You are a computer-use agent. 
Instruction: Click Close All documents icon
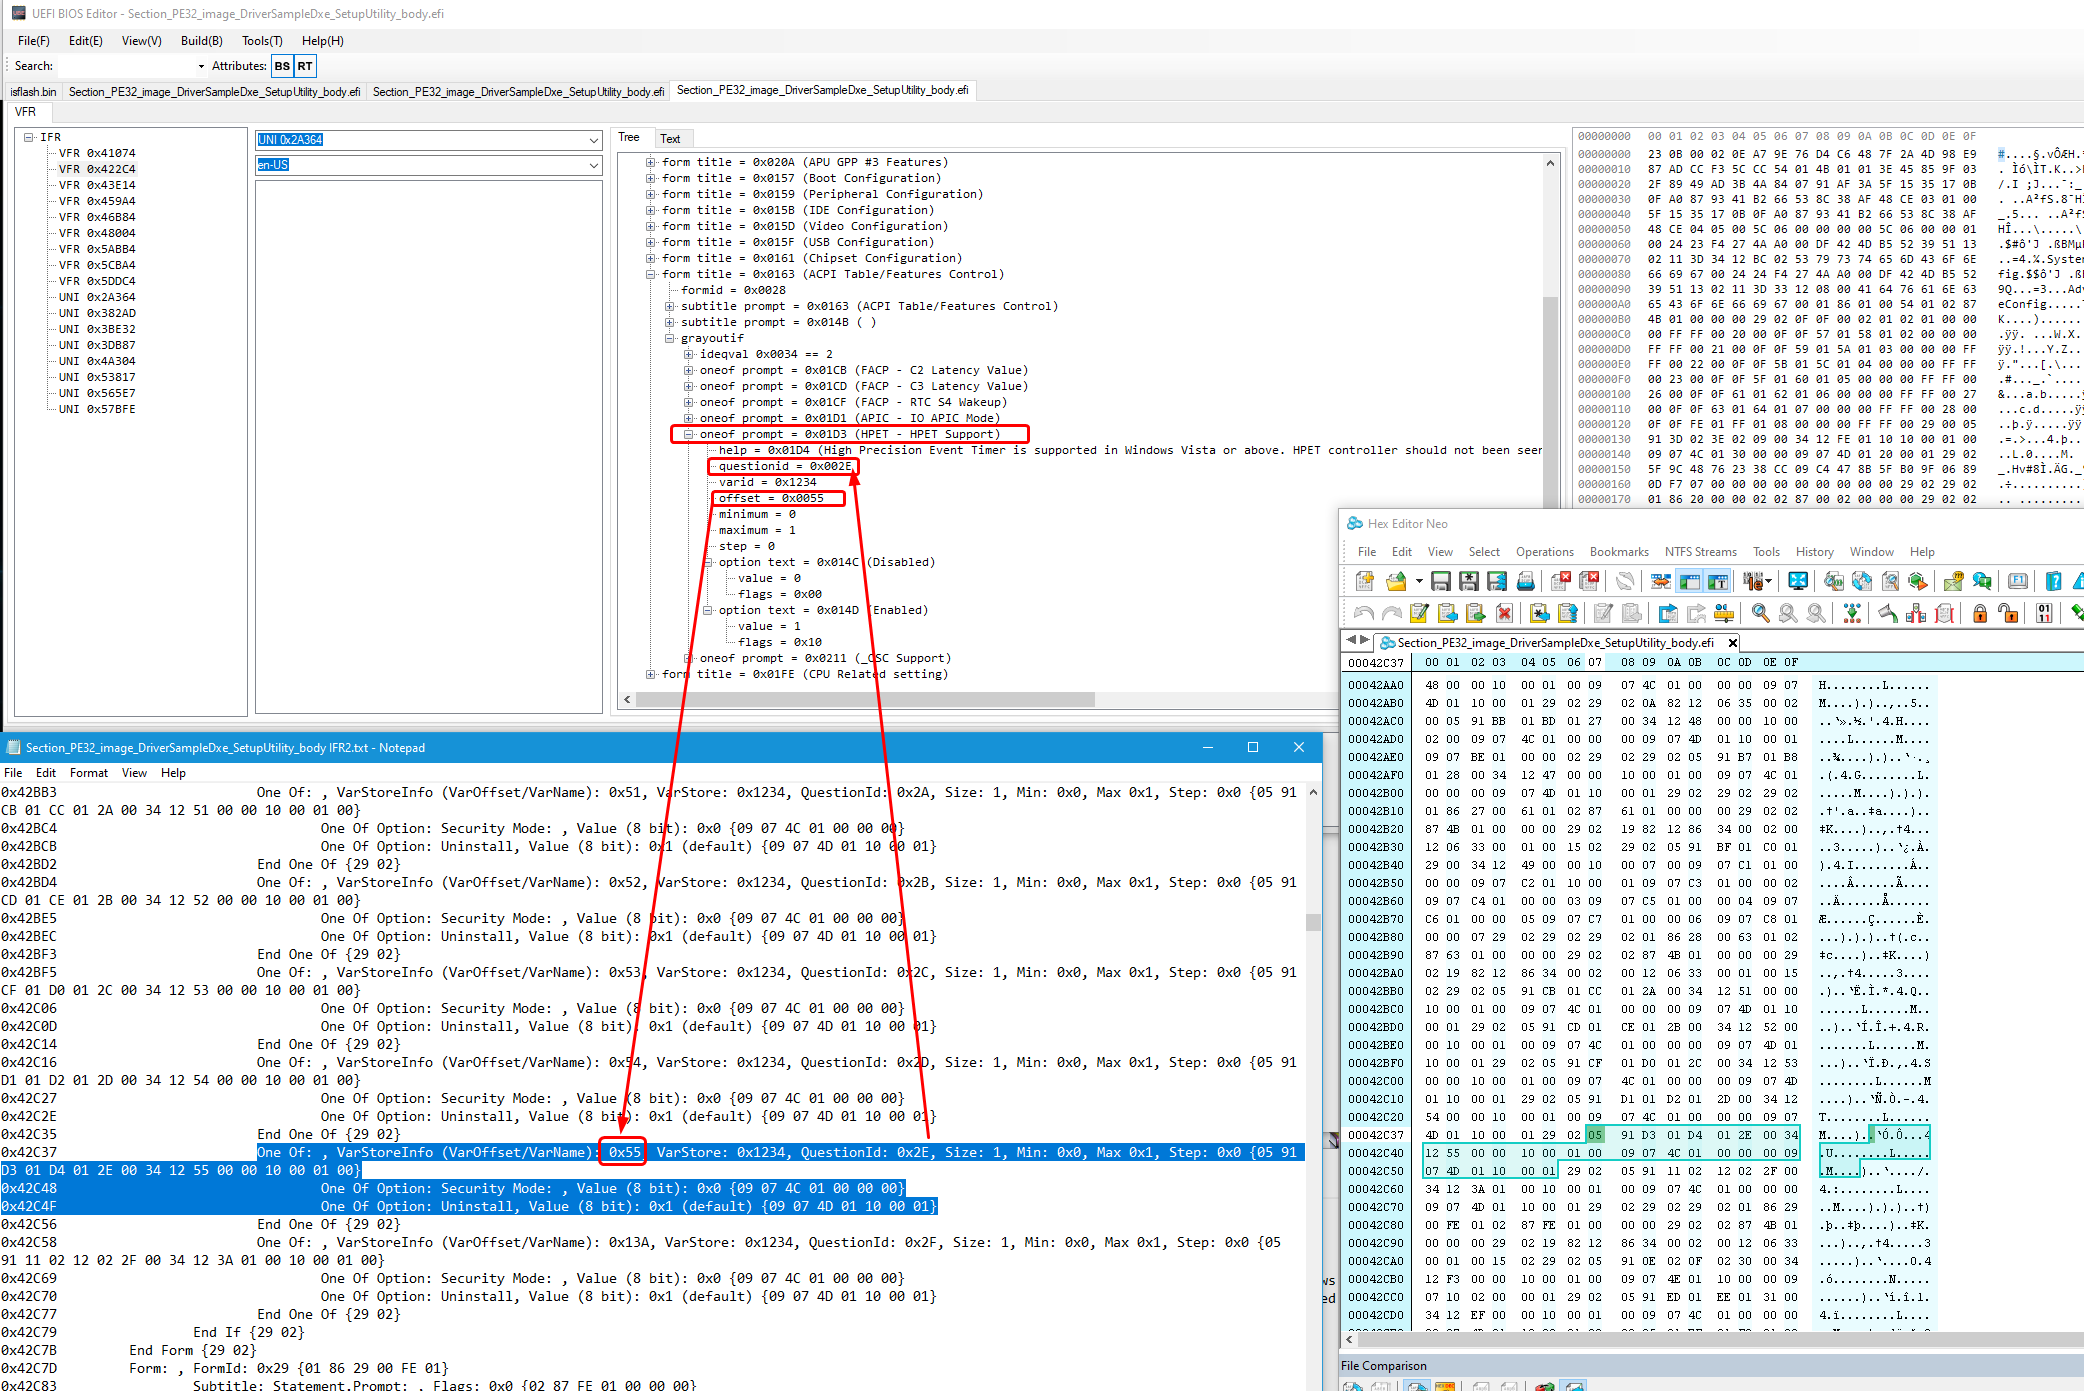(1588, 581)
